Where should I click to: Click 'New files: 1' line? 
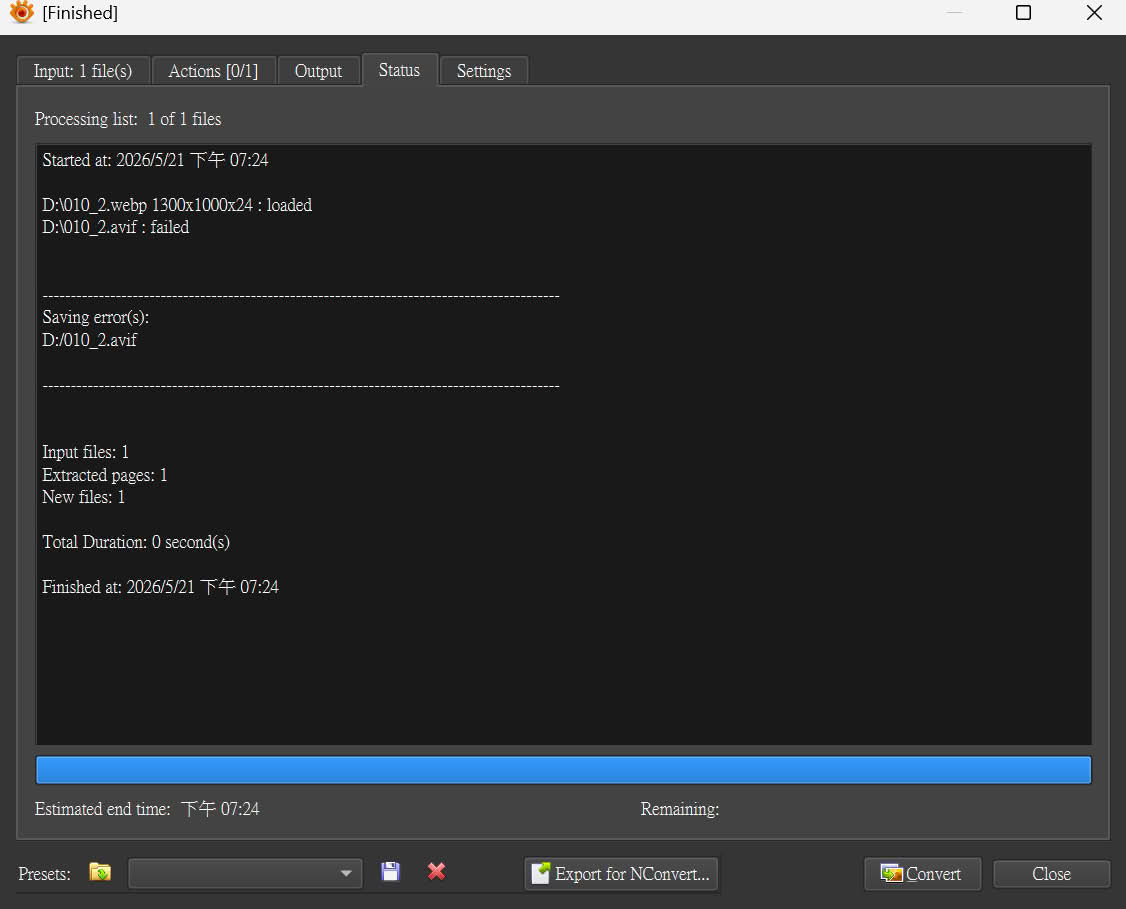click(83, 497)
